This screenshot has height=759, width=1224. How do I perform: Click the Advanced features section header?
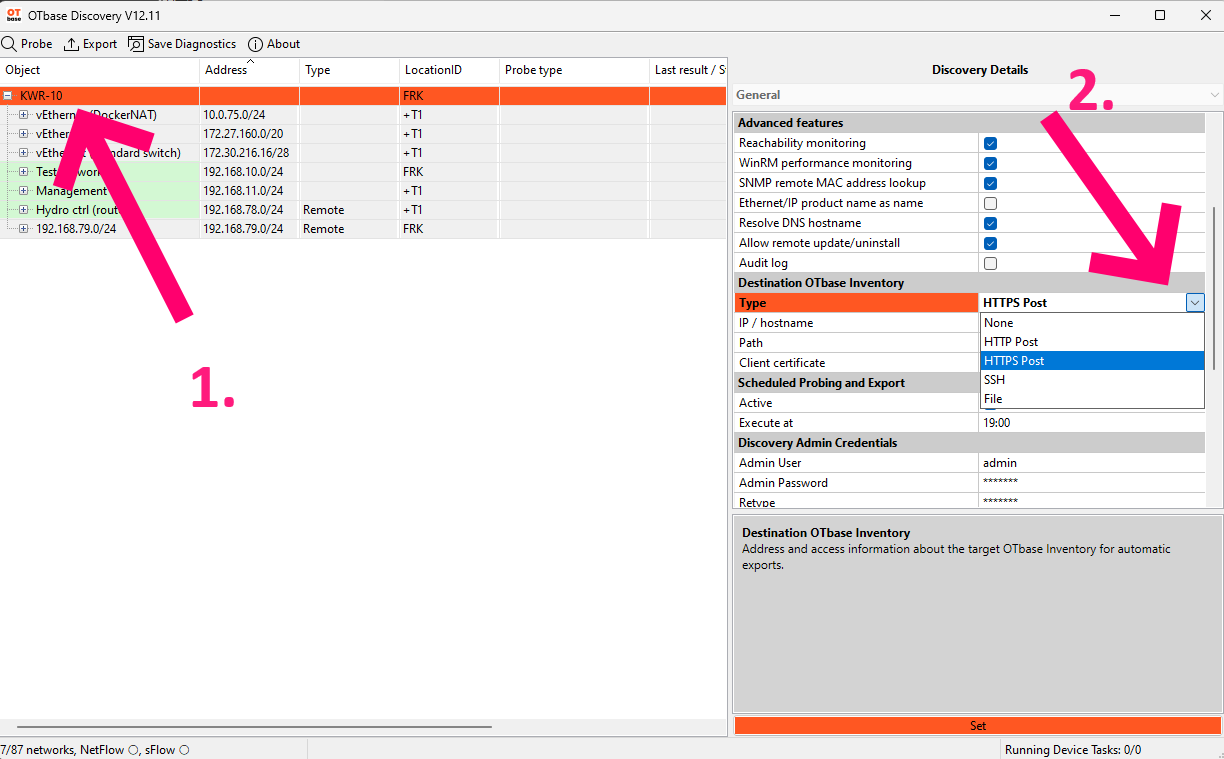(x=970, y=123)
